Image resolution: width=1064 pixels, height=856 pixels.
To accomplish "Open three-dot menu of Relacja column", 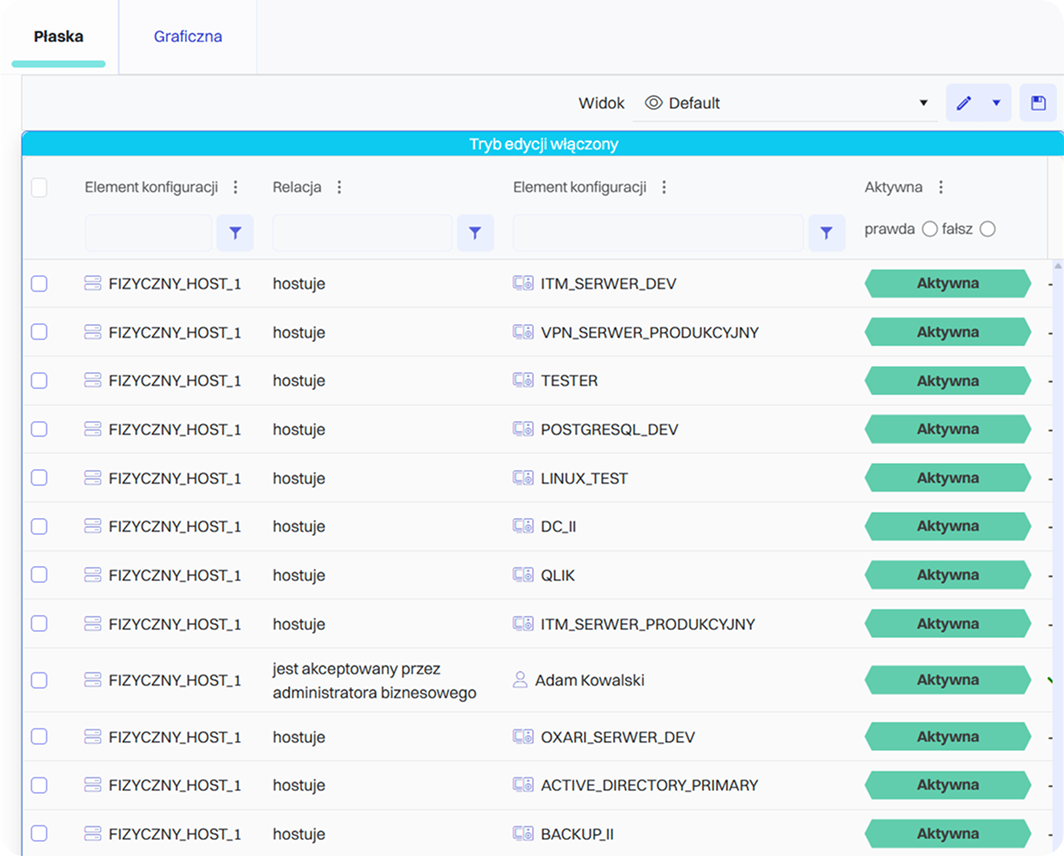I will click(339, 187).
